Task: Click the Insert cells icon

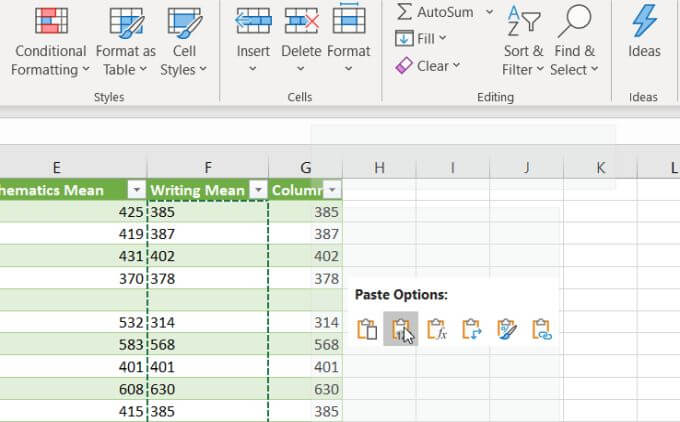Action: 253,19
